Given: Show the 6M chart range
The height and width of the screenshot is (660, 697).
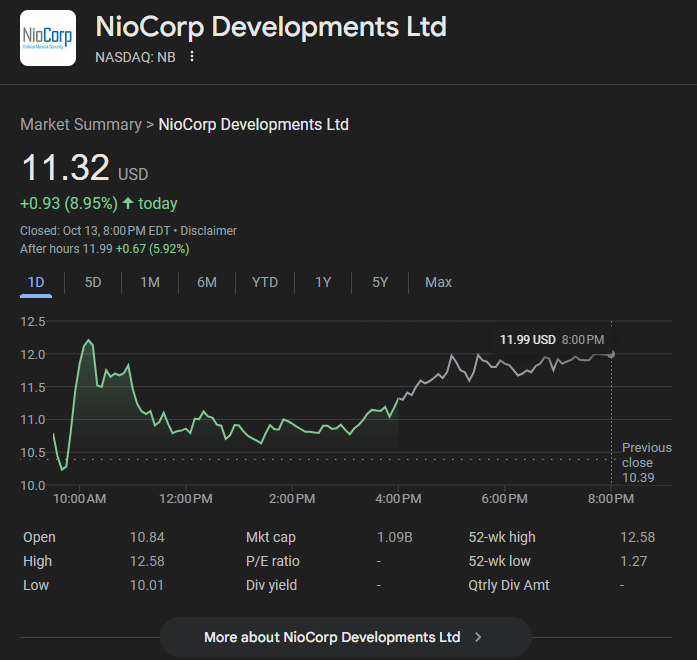Looking at the screenshot, I should point(207,282).
